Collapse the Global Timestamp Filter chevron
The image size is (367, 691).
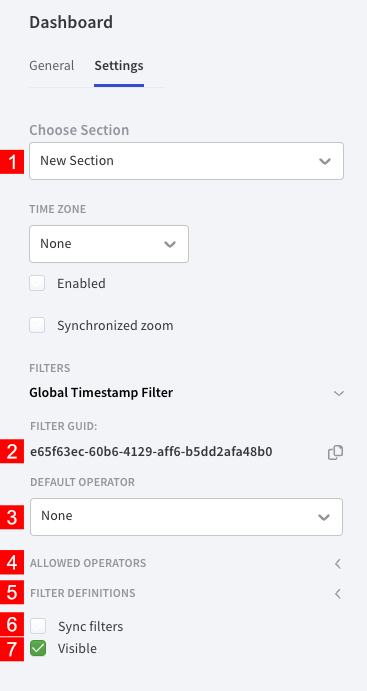pos(338,393)
